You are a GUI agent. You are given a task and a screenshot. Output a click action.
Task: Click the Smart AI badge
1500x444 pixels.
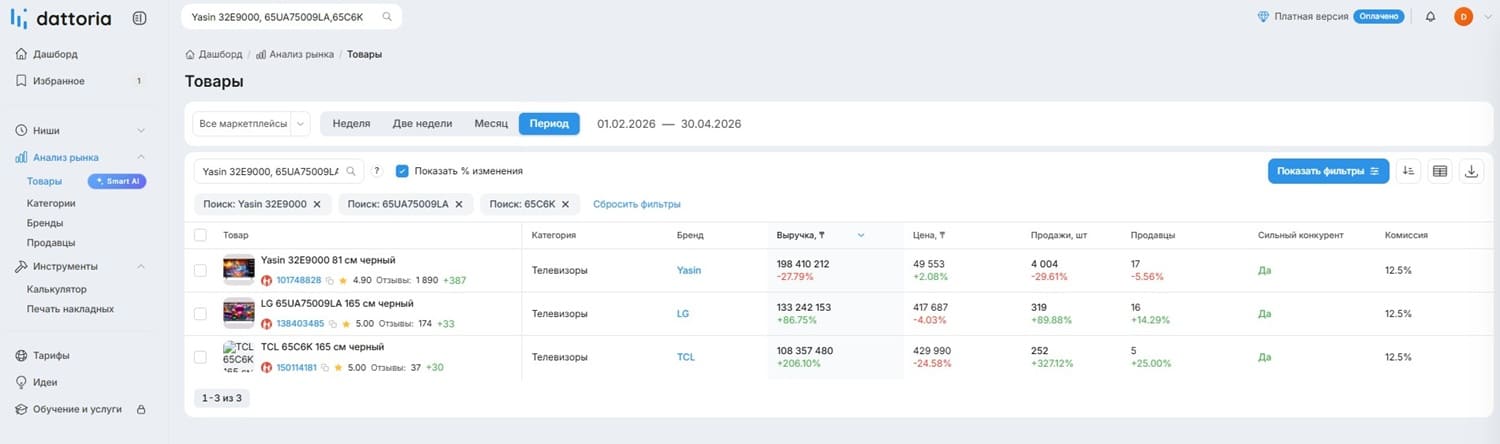click(x=117, y=181)
